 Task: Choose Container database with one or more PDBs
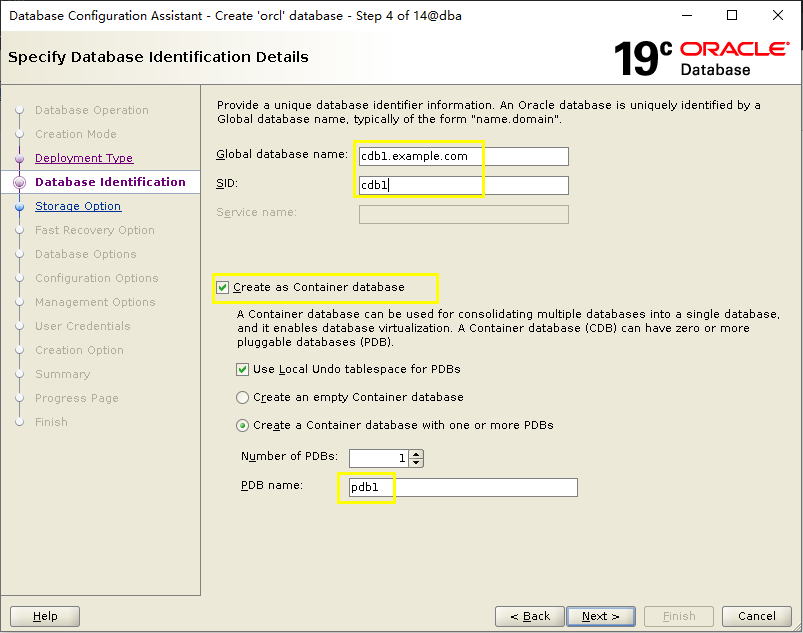242,426
